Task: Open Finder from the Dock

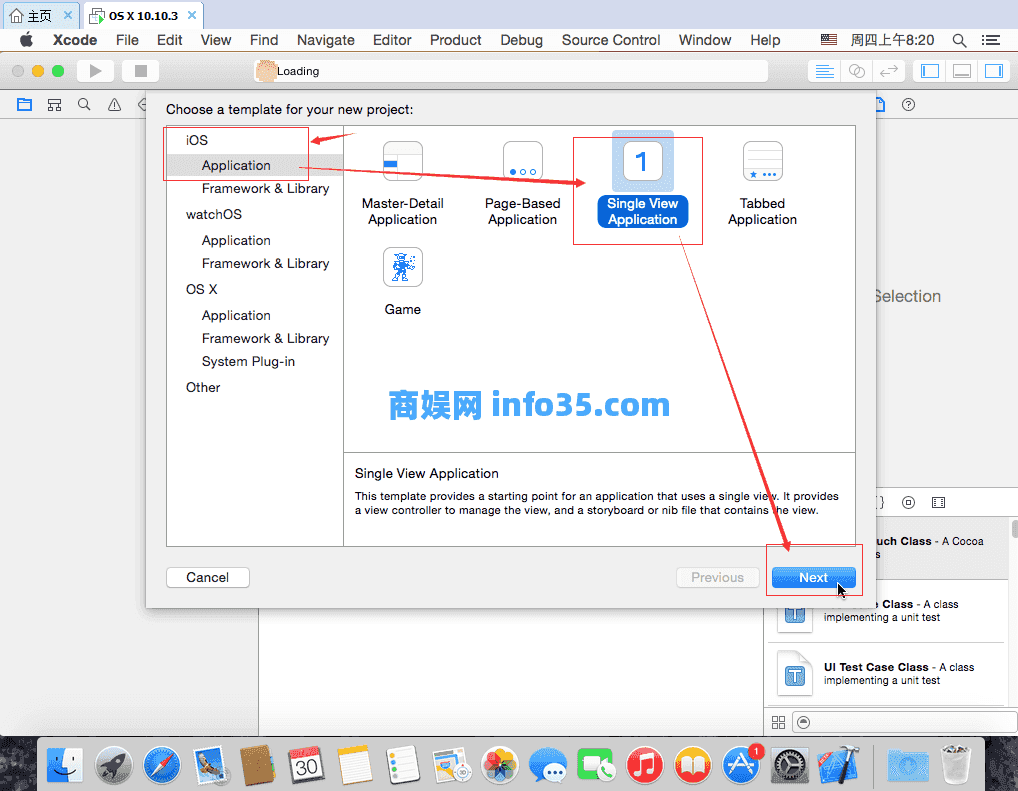Action: (64, 764)
